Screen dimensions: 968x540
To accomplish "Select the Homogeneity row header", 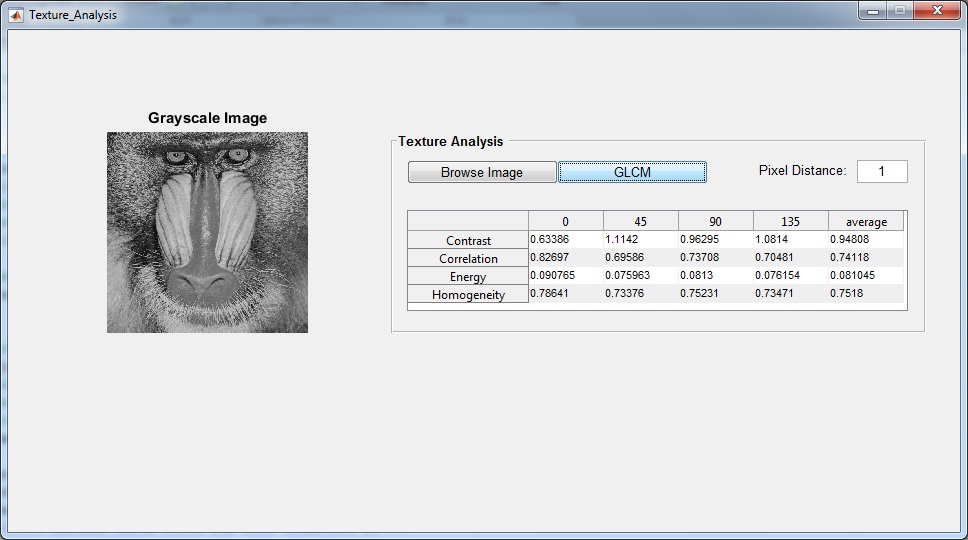I will [x=468, y=295].
